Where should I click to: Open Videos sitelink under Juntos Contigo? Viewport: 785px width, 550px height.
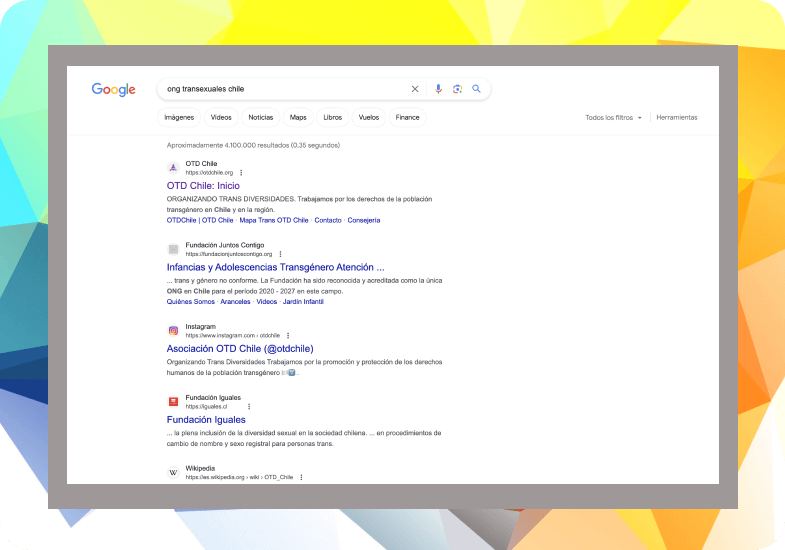pos(266,302)
